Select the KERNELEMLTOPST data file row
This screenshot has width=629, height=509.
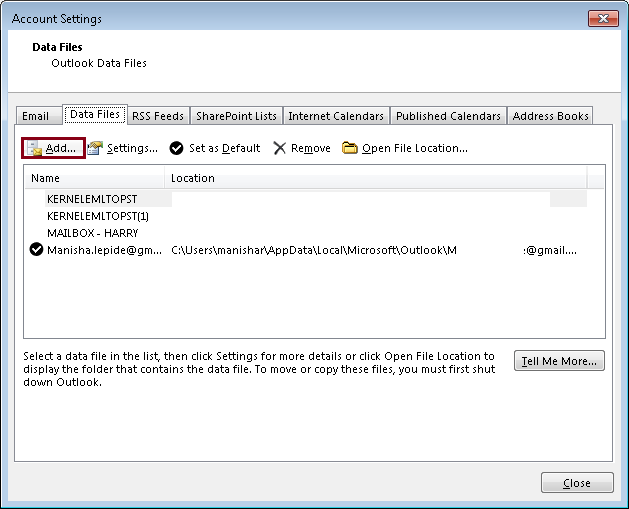tap(306, 199)
